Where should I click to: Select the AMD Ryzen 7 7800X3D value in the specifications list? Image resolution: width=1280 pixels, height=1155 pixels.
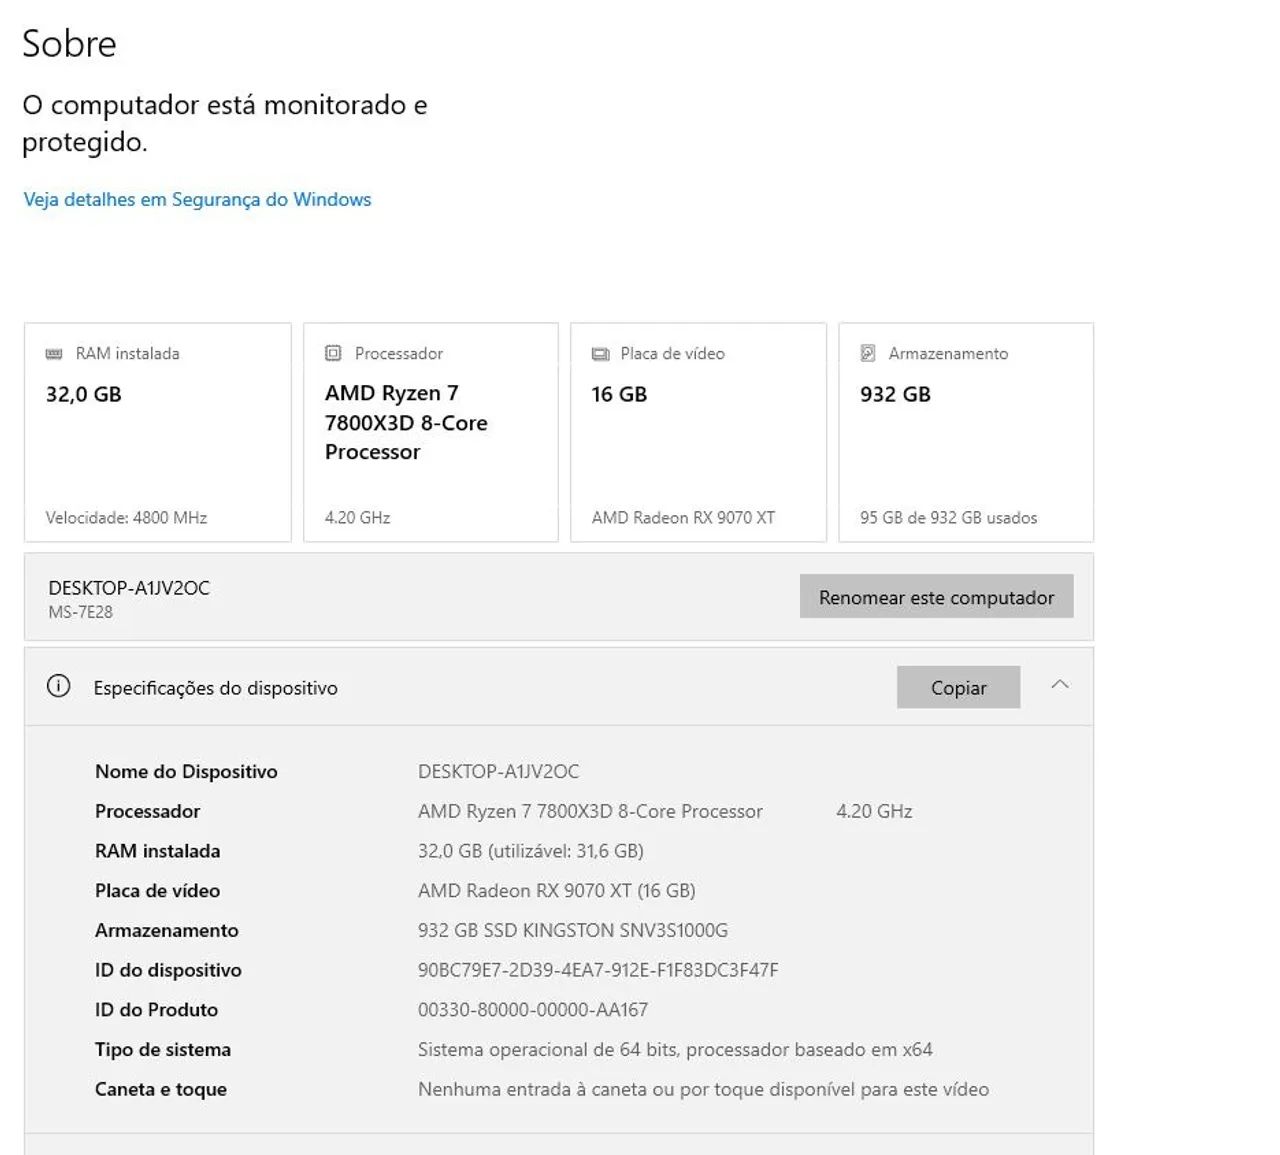pos(590,811)
